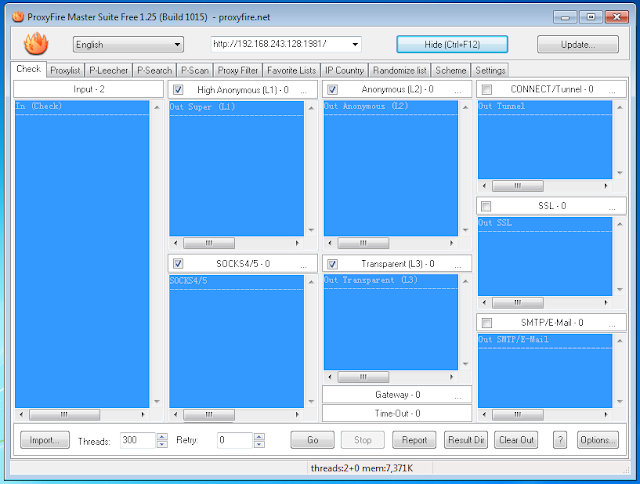Decrease the Retry value with down arrow
The height and width of the screenshot is (484, 640).
pos(259,444)
